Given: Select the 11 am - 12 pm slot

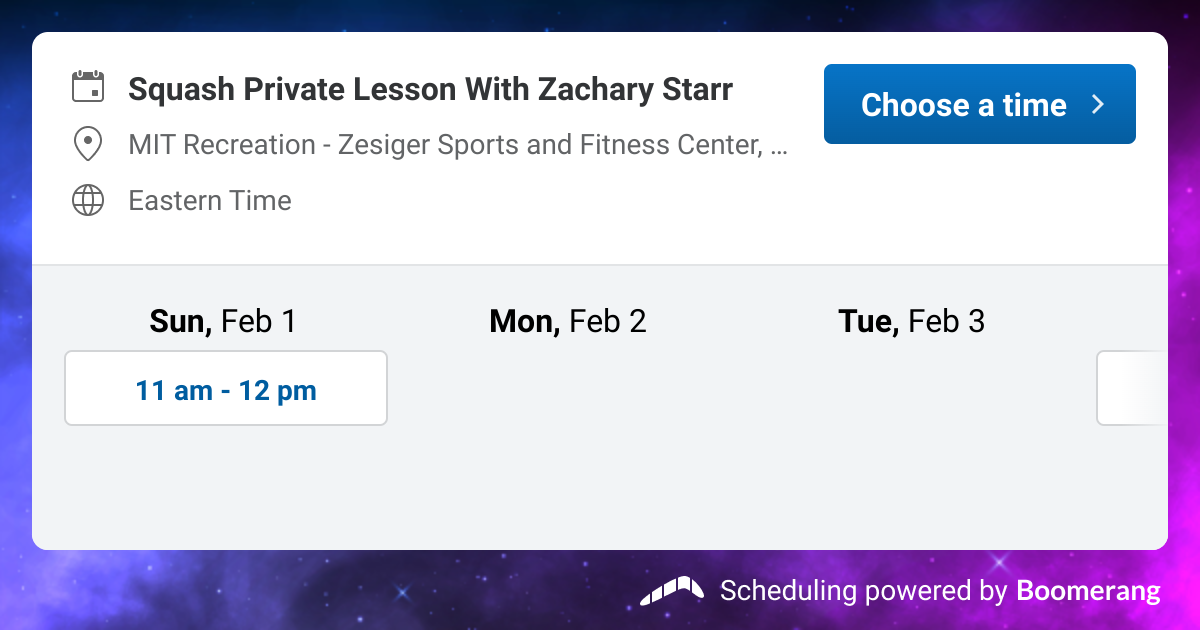Looking at the screenshot, I should pos(225,388).
